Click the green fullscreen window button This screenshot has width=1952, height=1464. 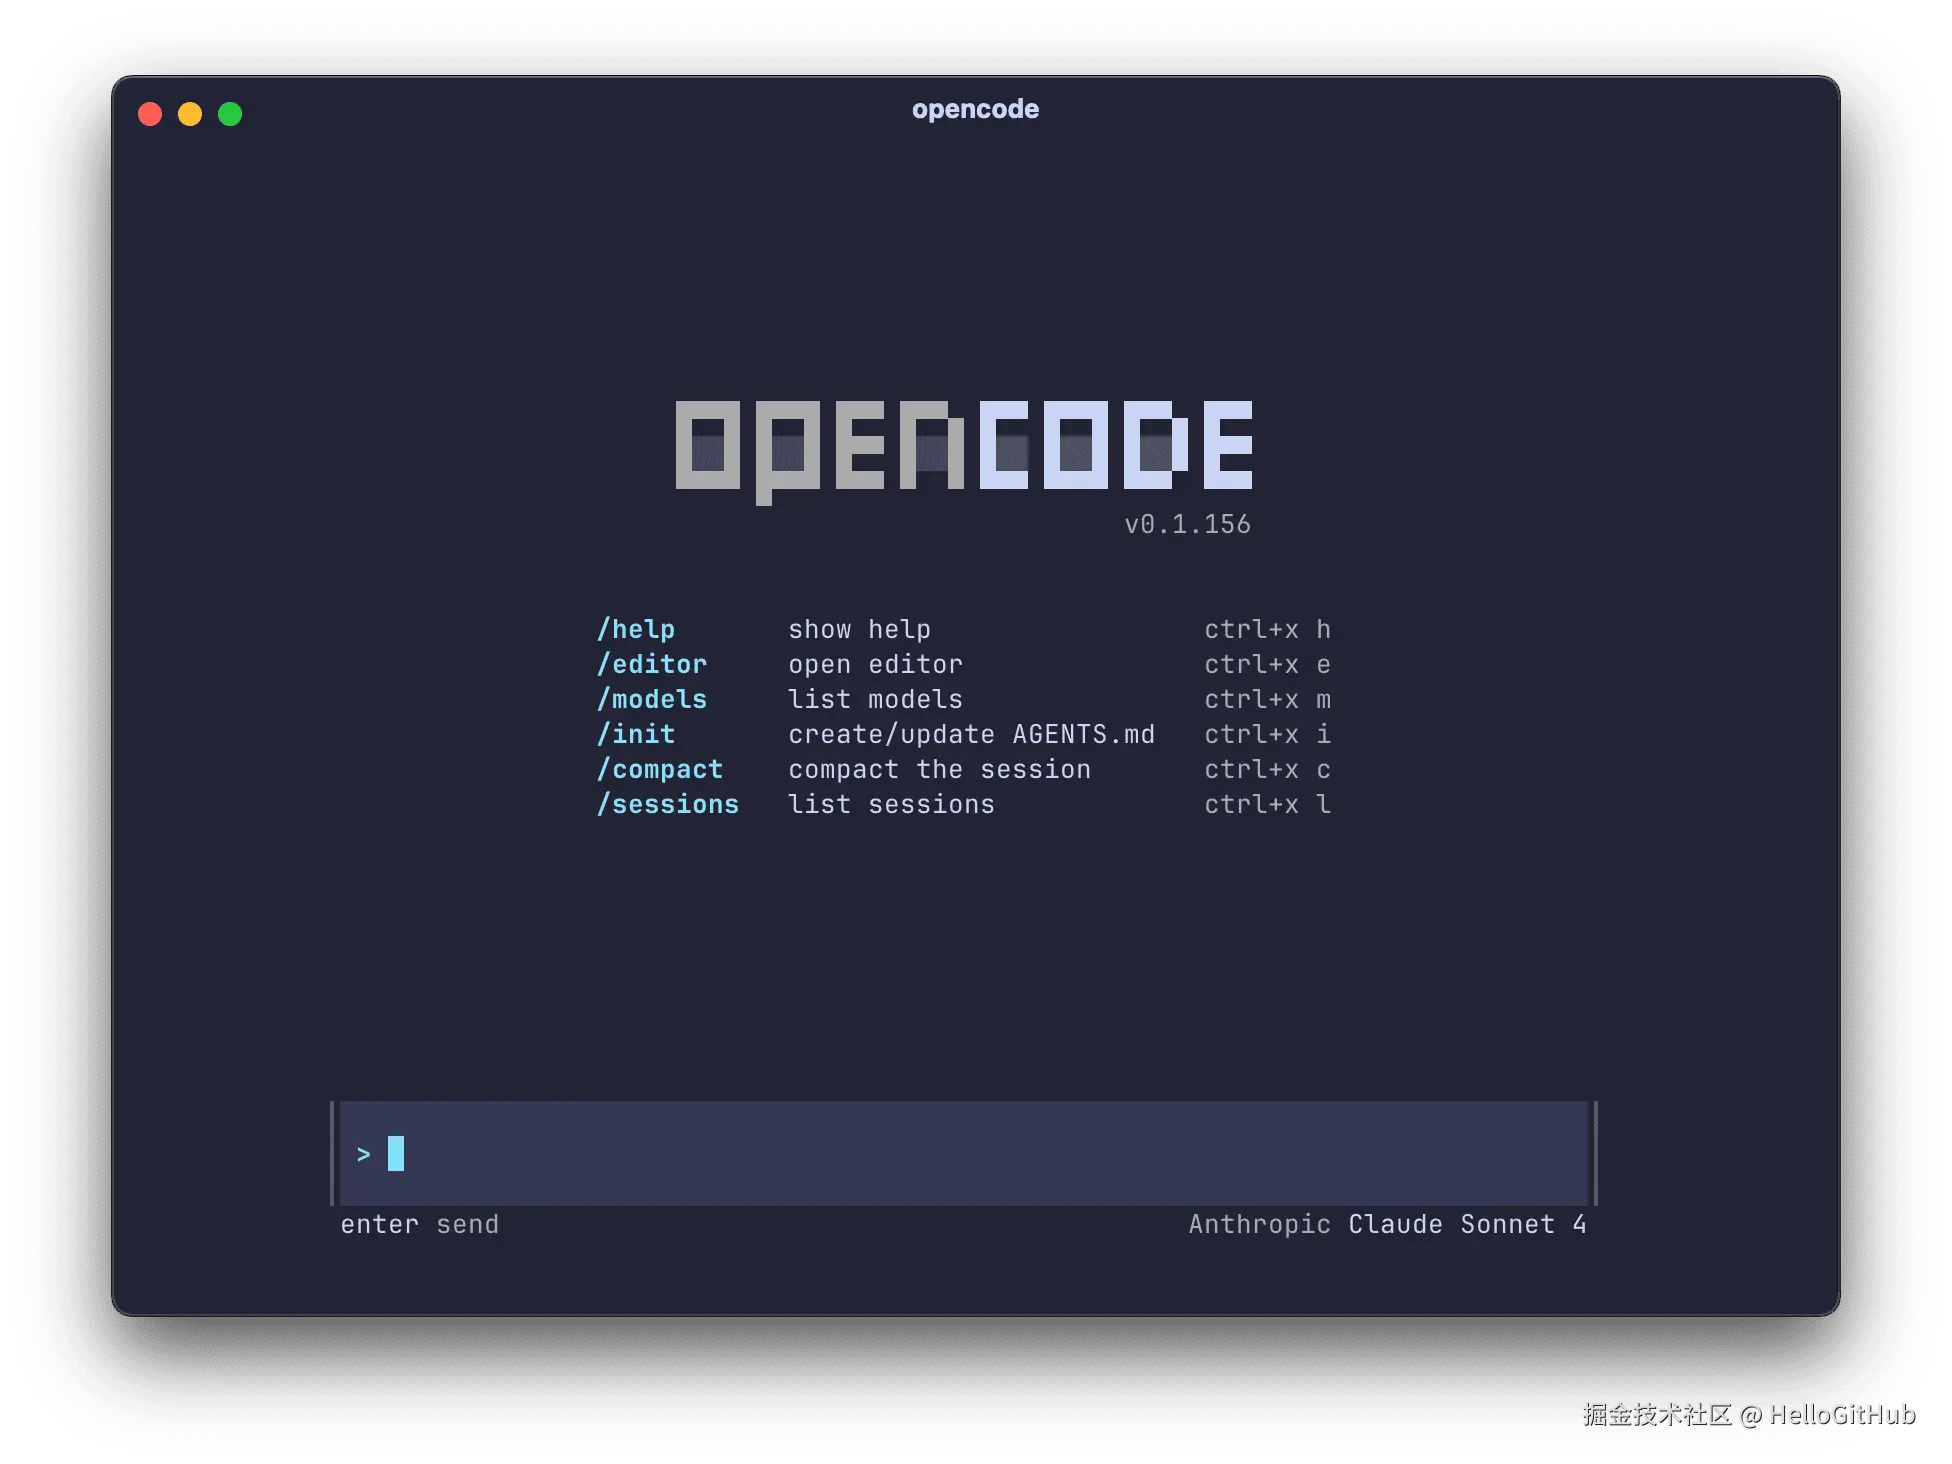tap(230, 114)
